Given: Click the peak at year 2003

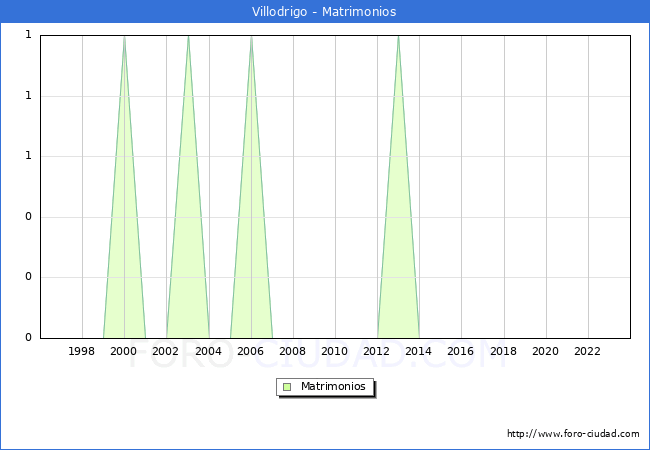Looking at the screenshot, I should click(x=188, y=38).
